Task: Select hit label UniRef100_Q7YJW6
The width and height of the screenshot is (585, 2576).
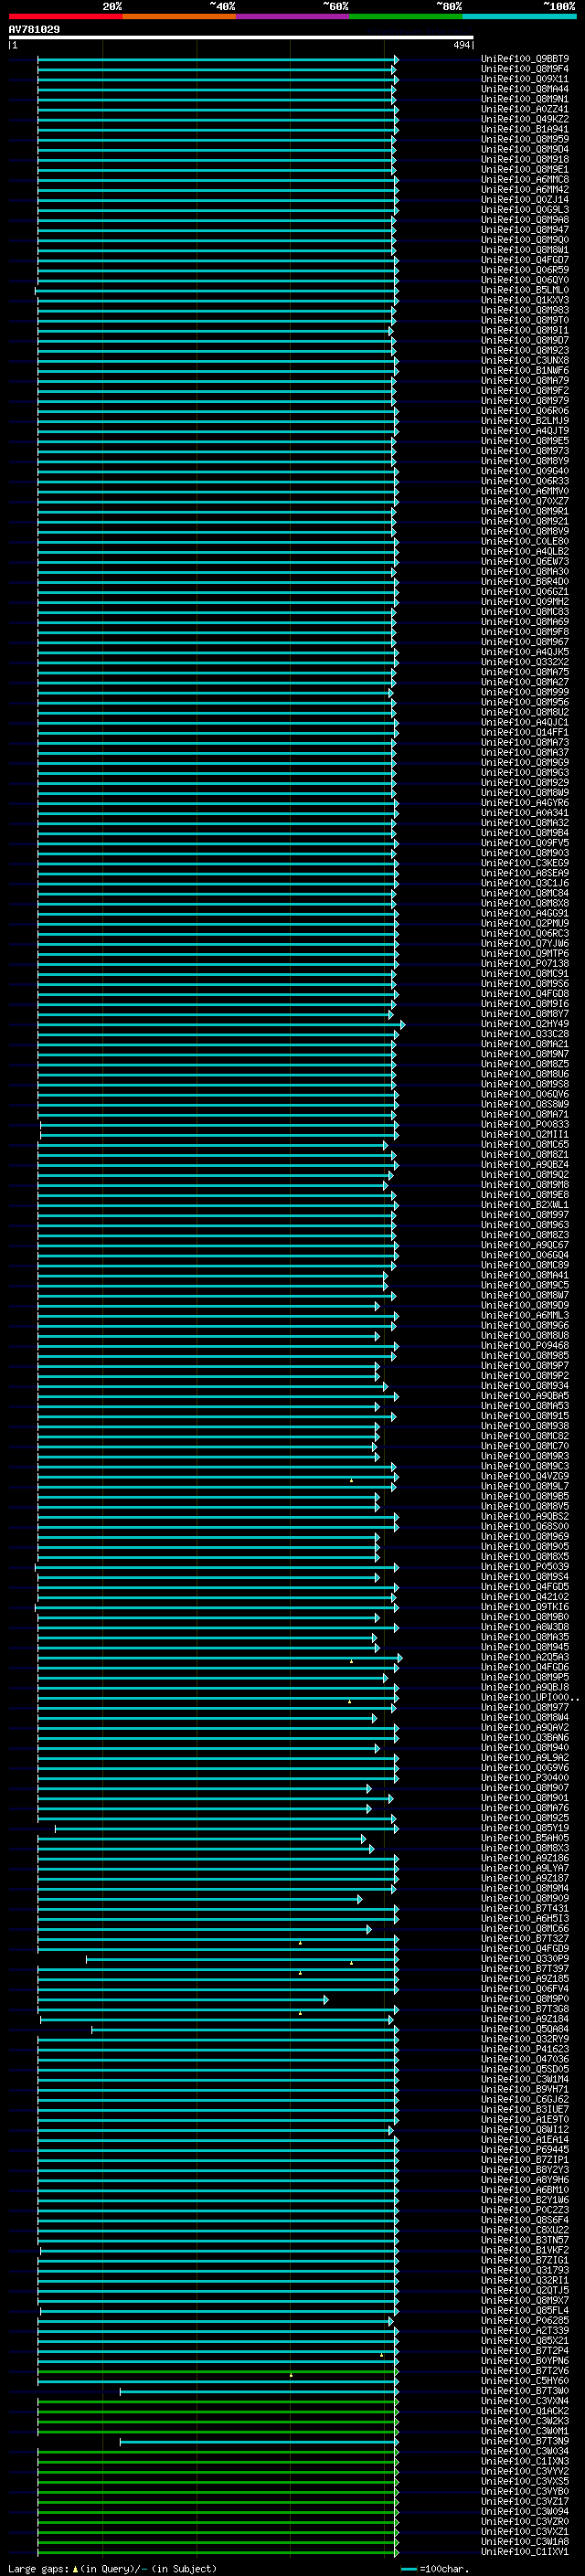Action: [525, 943]
